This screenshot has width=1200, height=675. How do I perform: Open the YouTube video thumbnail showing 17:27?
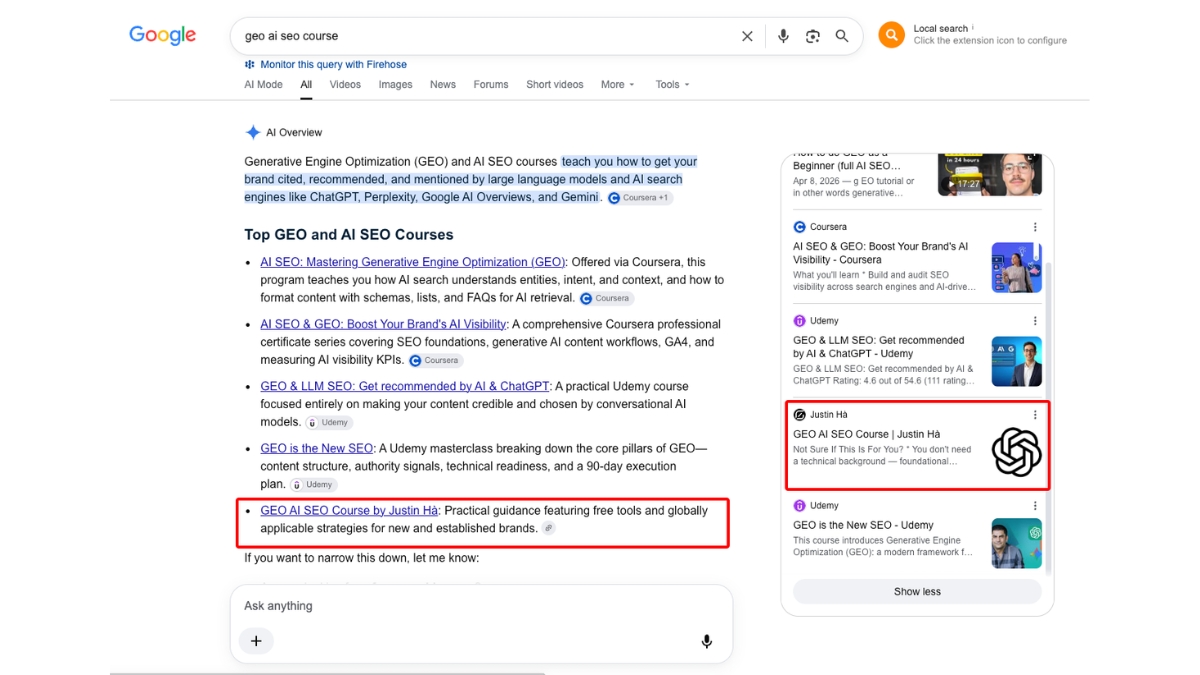pos(990,174)
